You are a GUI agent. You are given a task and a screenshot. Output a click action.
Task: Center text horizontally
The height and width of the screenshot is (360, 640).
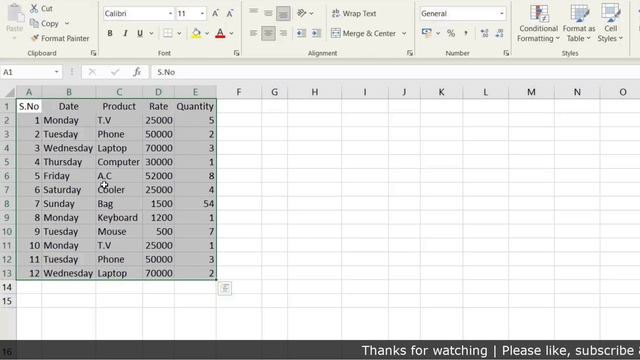(268, 33)
